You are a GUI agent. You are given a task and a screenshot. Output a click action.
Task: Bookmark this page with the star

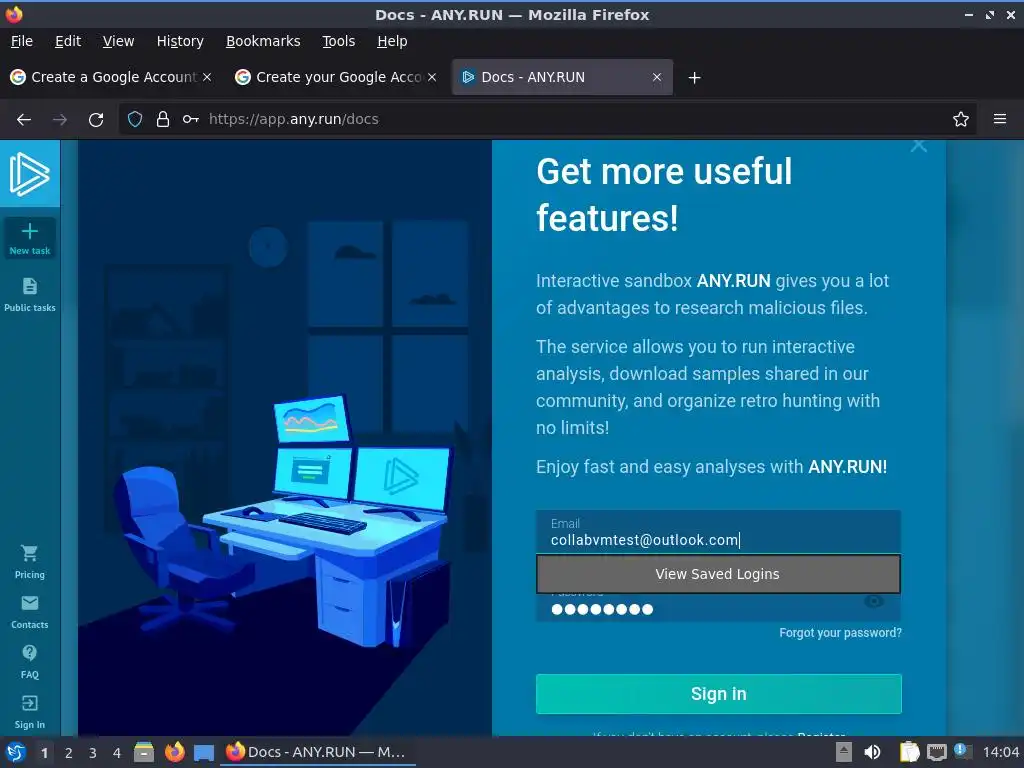tap(961, 119)
